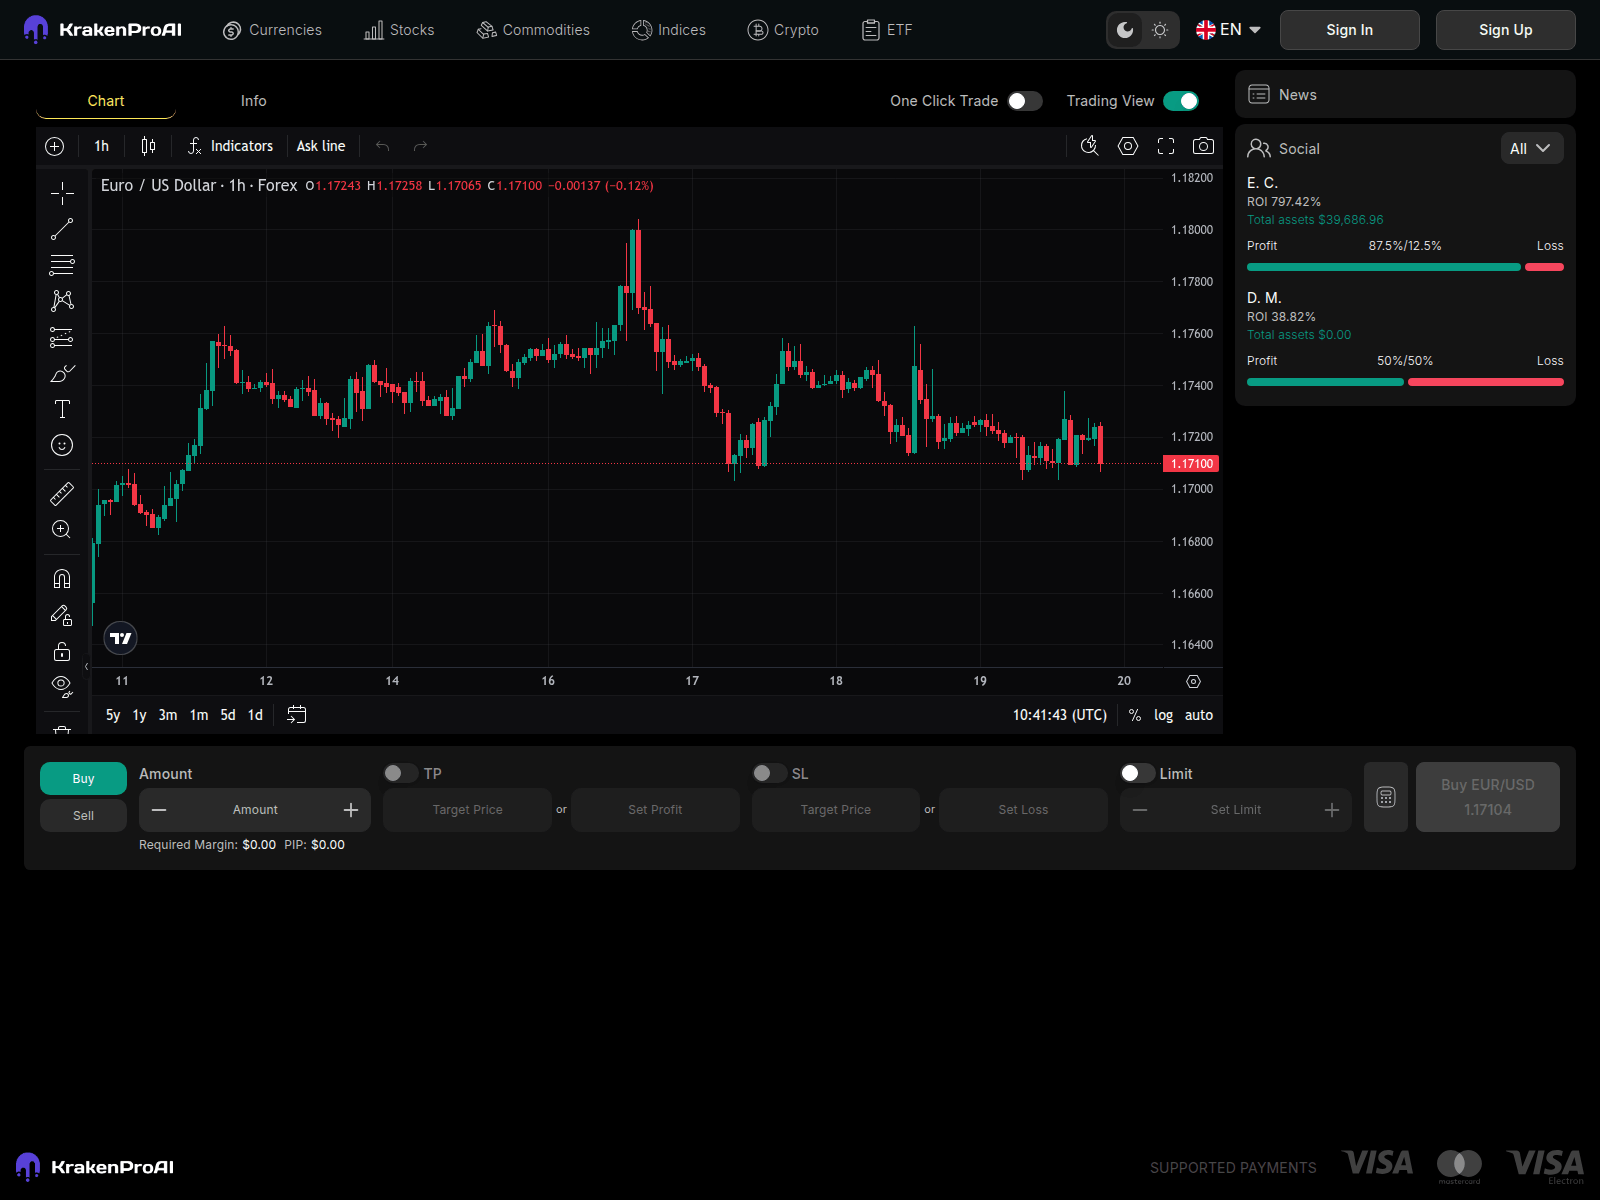The width and height of the screenshot is (1600, 1200).
Task: Select the trend line drawing tool
Action: [62, 229]
